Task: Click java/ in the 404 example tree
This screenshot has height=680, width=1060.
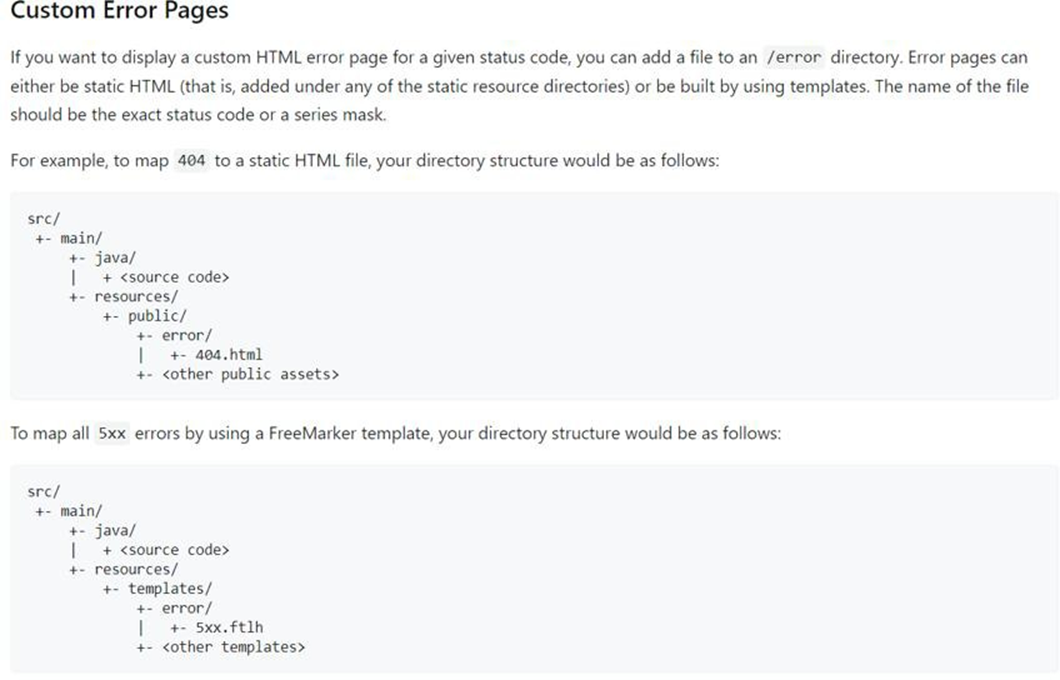Action: (115, 258)
